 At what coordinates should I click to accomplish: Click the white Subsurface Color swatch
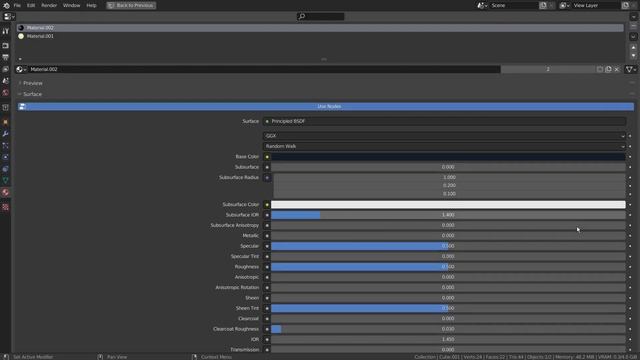click(448, 204)
